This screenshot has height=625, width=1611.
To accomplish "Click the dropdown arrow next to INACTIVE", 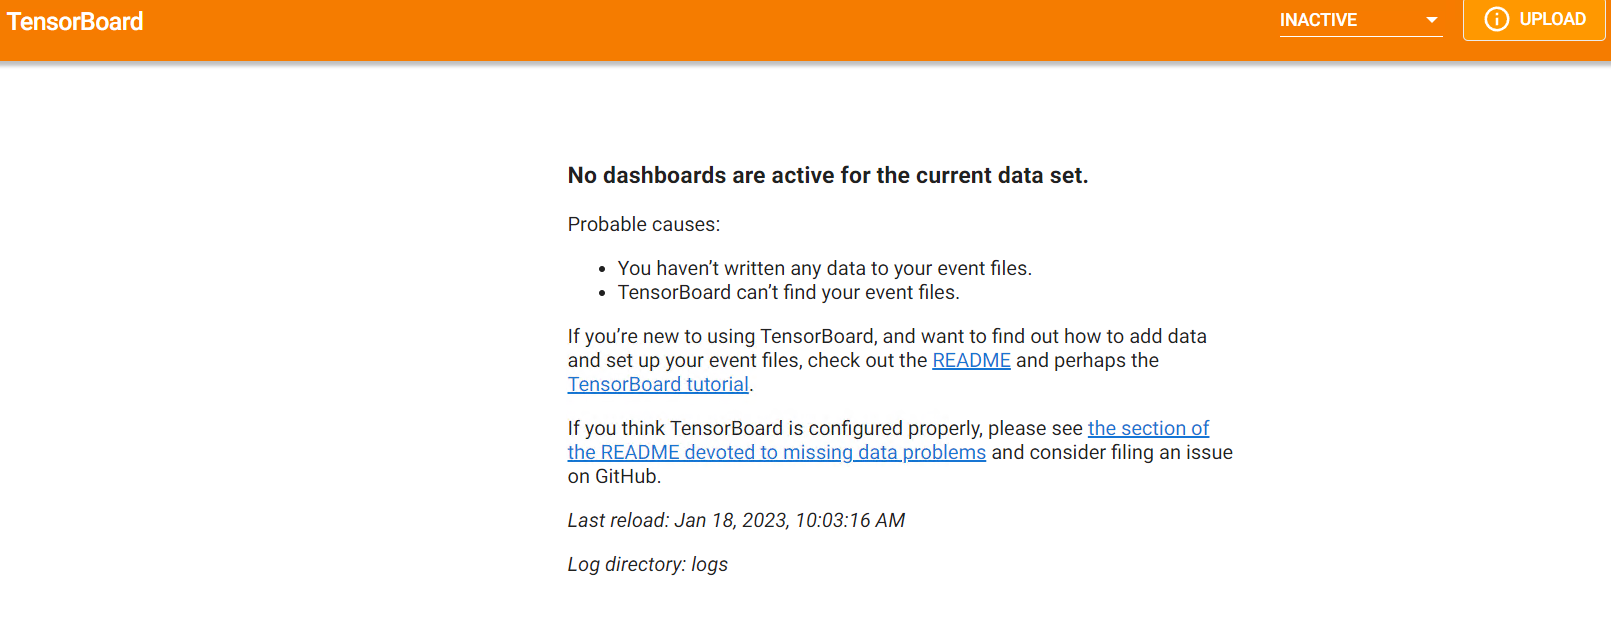I will point(1432,19).
